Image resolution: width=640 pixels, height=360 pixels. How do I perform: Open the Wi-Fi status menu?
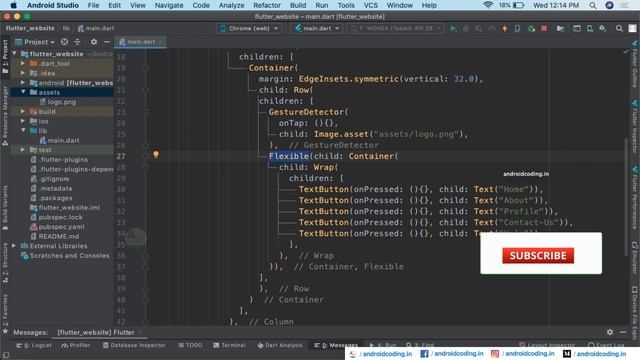point(487,5)
